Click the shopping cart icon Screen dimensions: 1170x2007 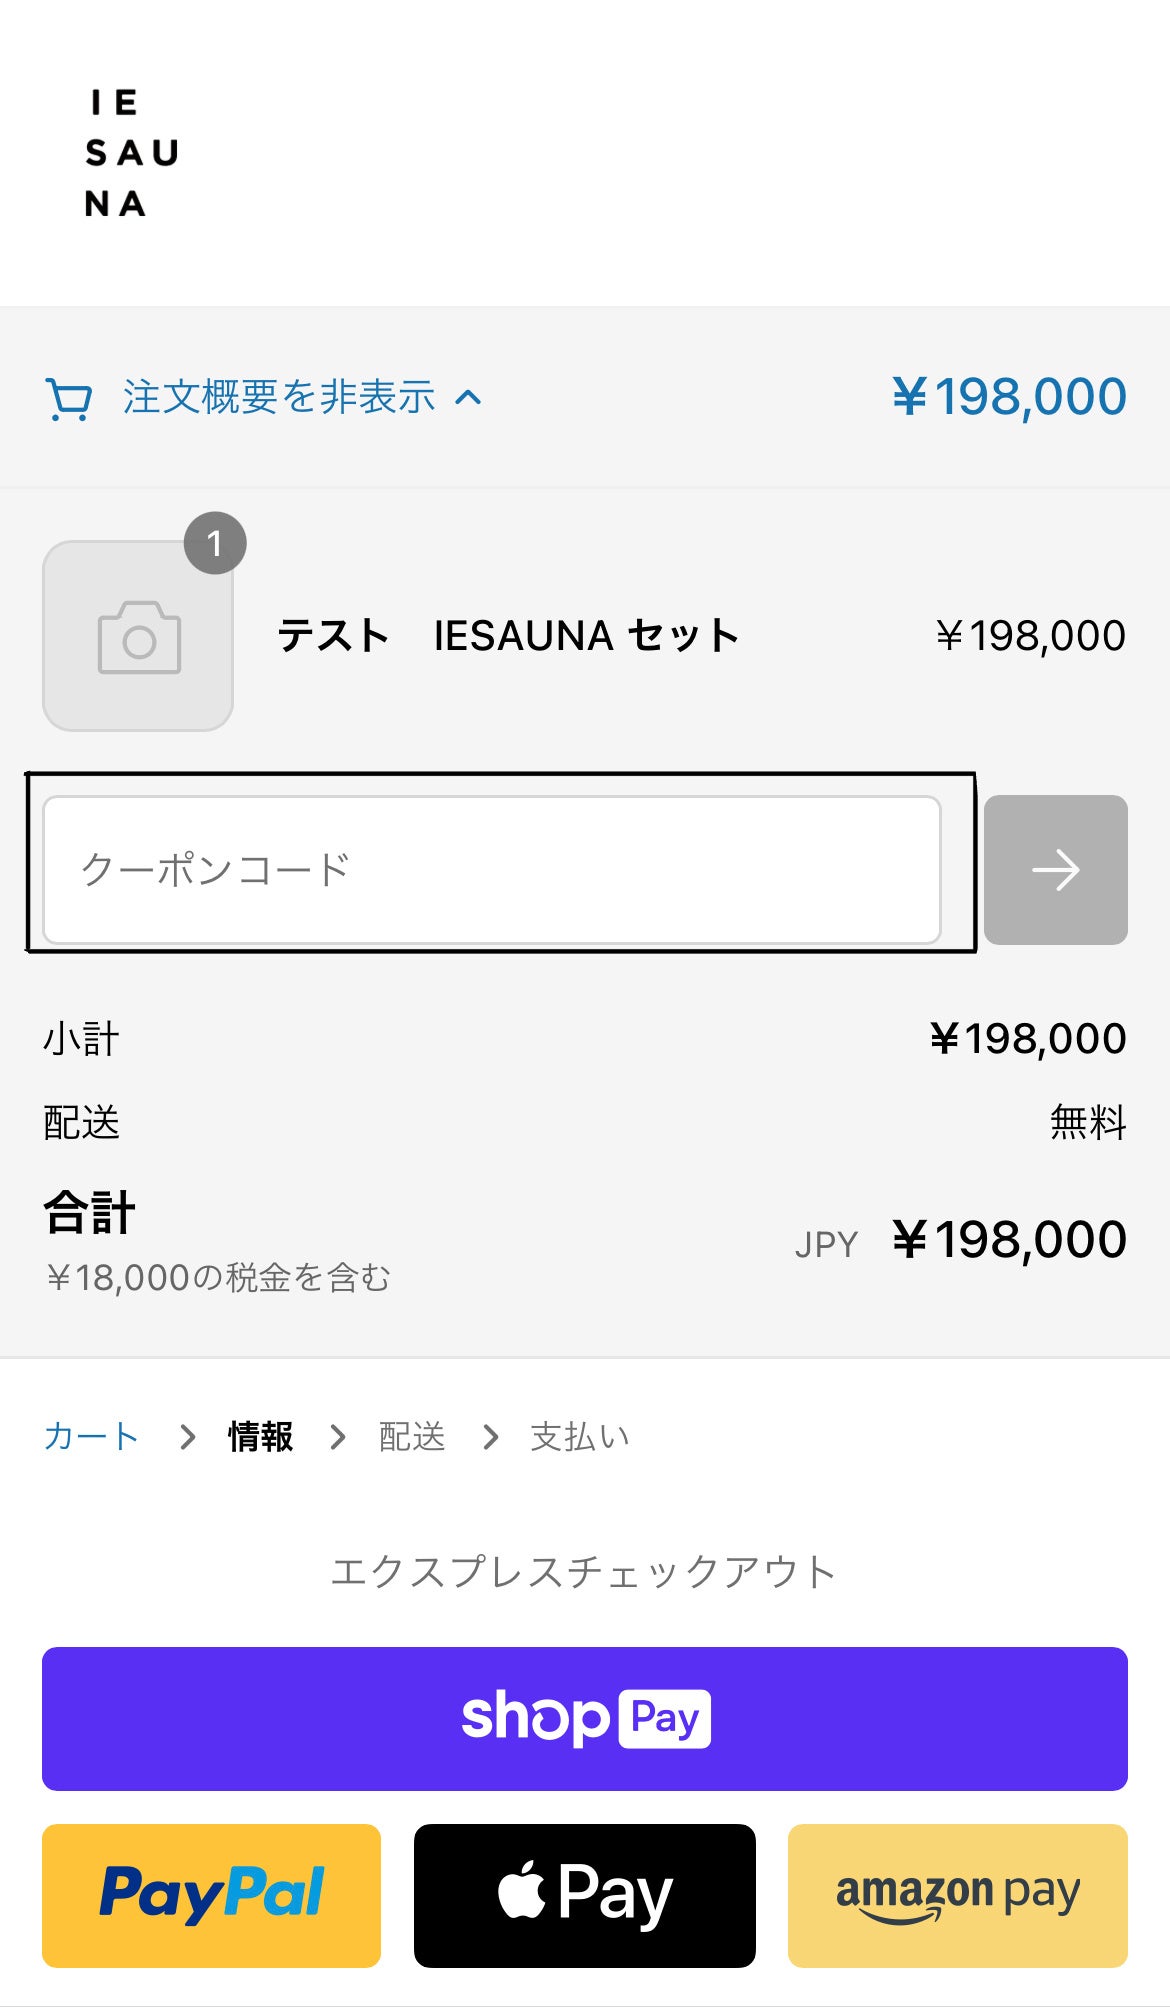68,399
